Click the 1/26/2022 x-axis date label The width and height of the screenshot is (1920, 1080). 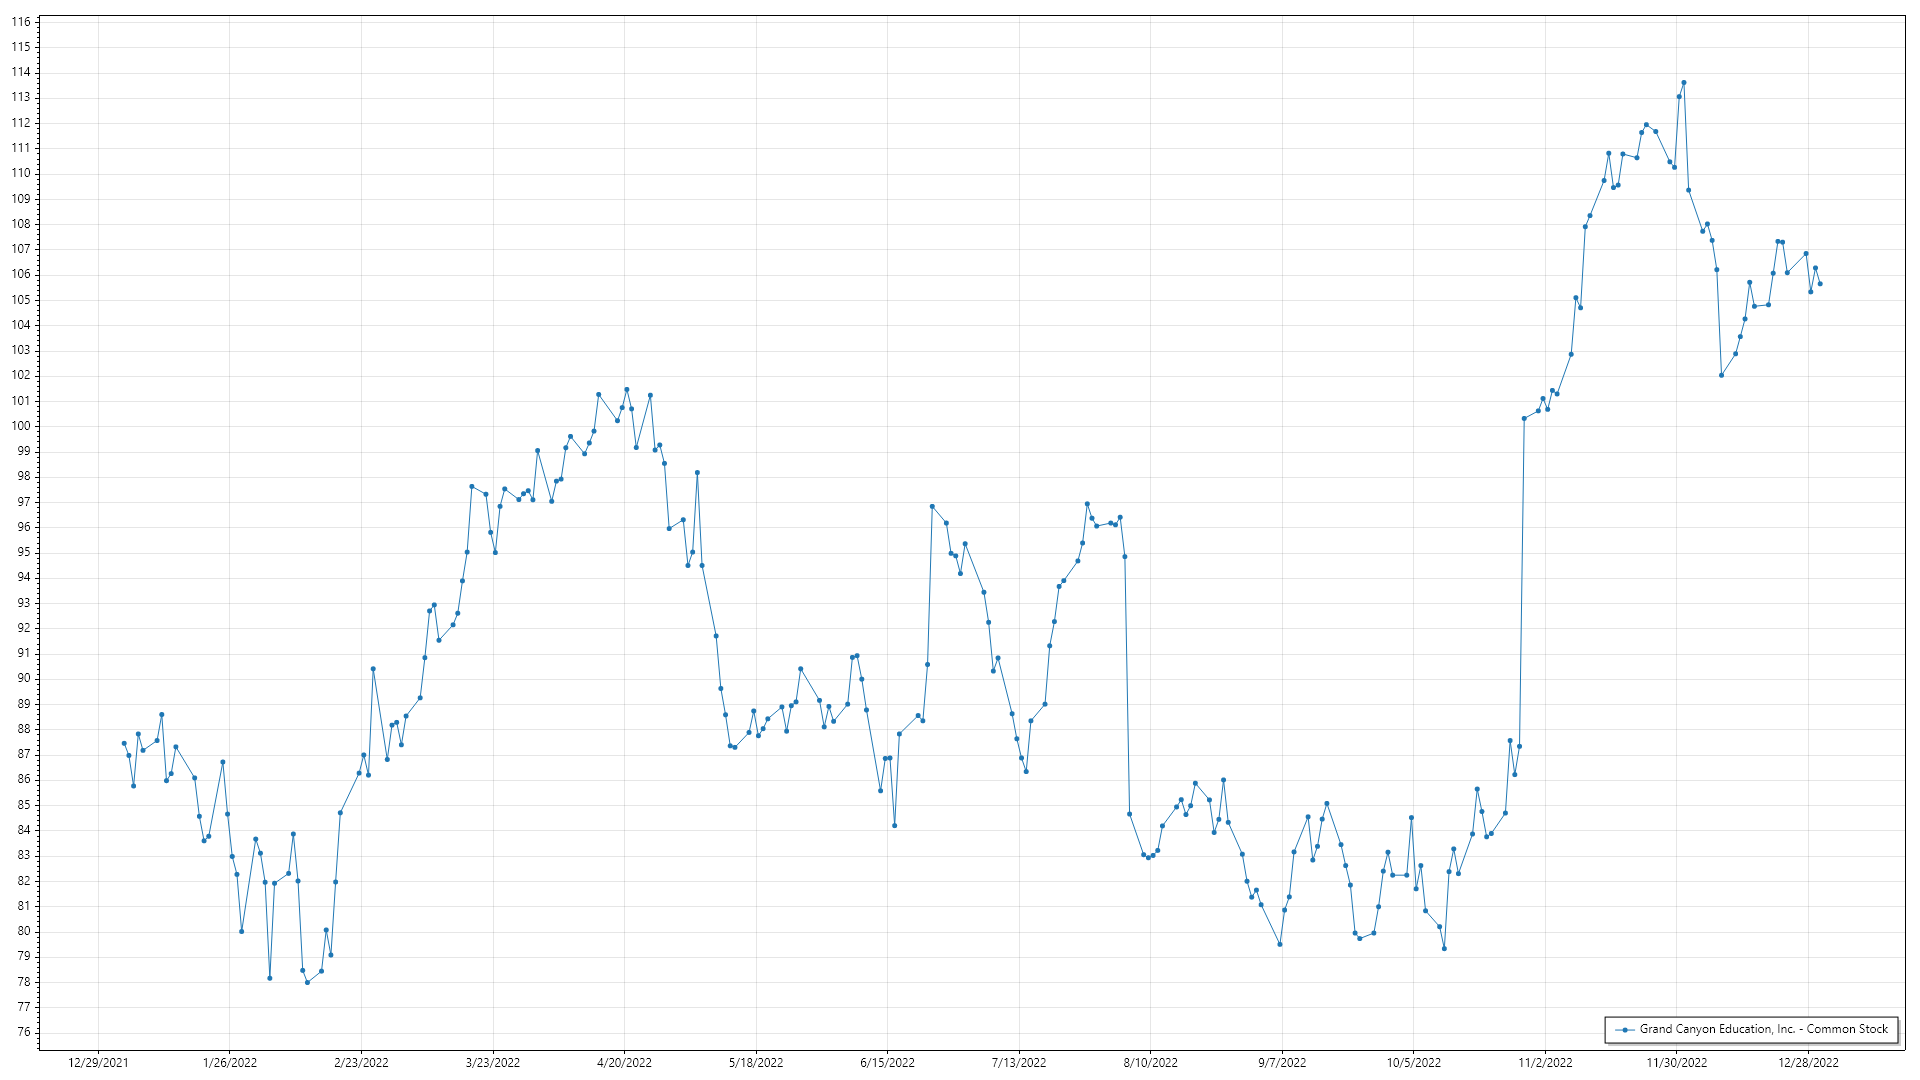pos(230,1063)
